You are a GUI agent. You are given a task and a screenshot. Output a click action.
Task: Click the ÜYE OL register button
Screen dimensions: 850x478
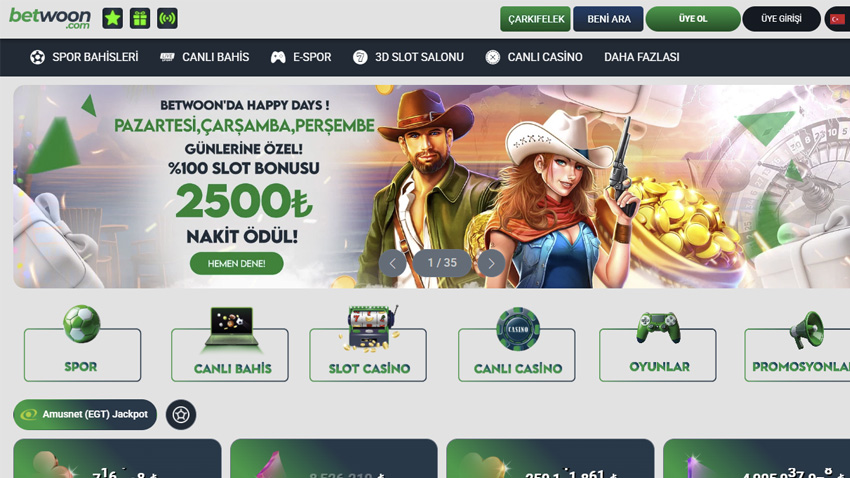coord(693,19)
